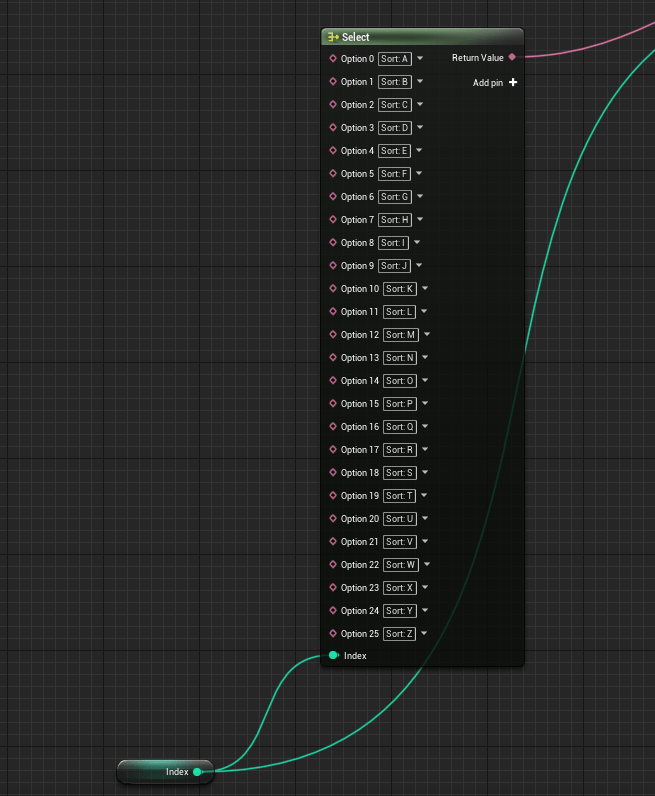Click the Option 18 input pin
The height and width of the screenshot is (796, 655).
(x=334, y=473)
